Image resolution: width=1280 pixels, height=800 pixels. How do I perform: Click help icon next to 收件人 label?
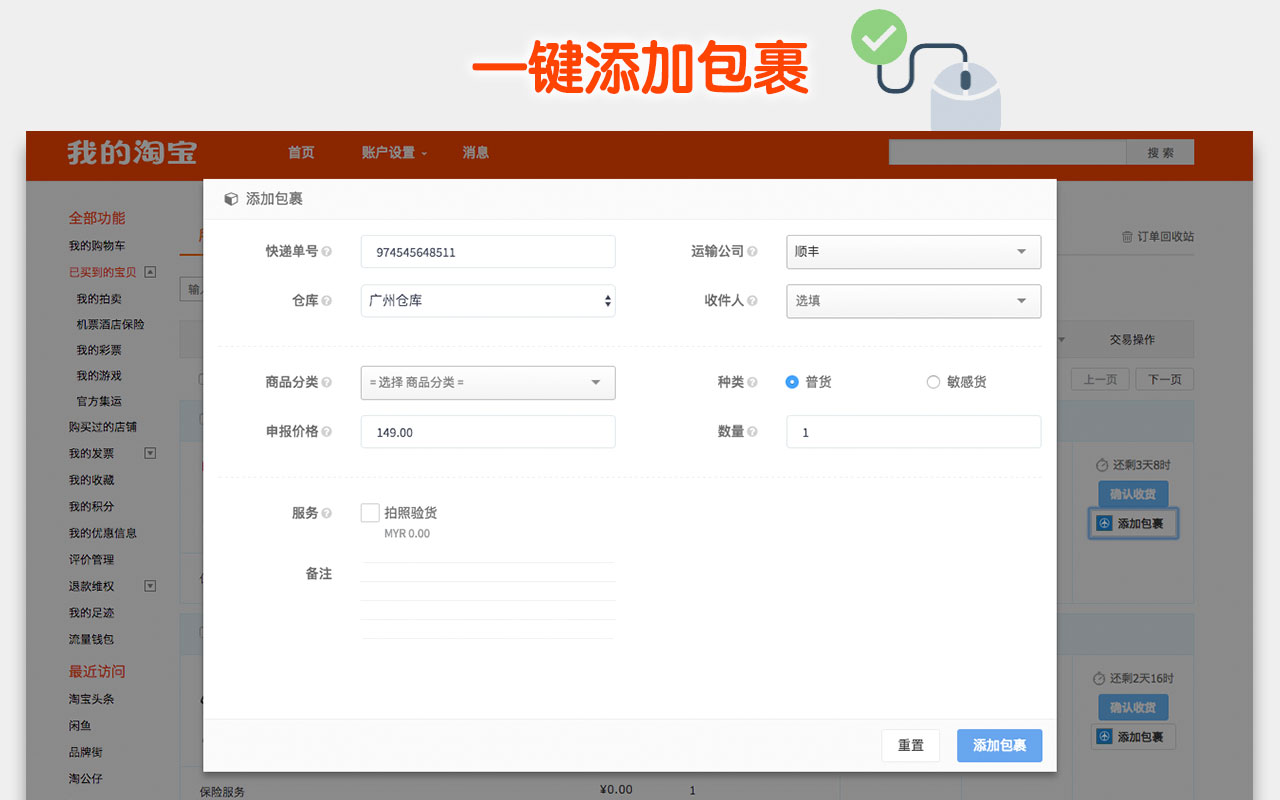pyautogui.click(x=752, y=301)
